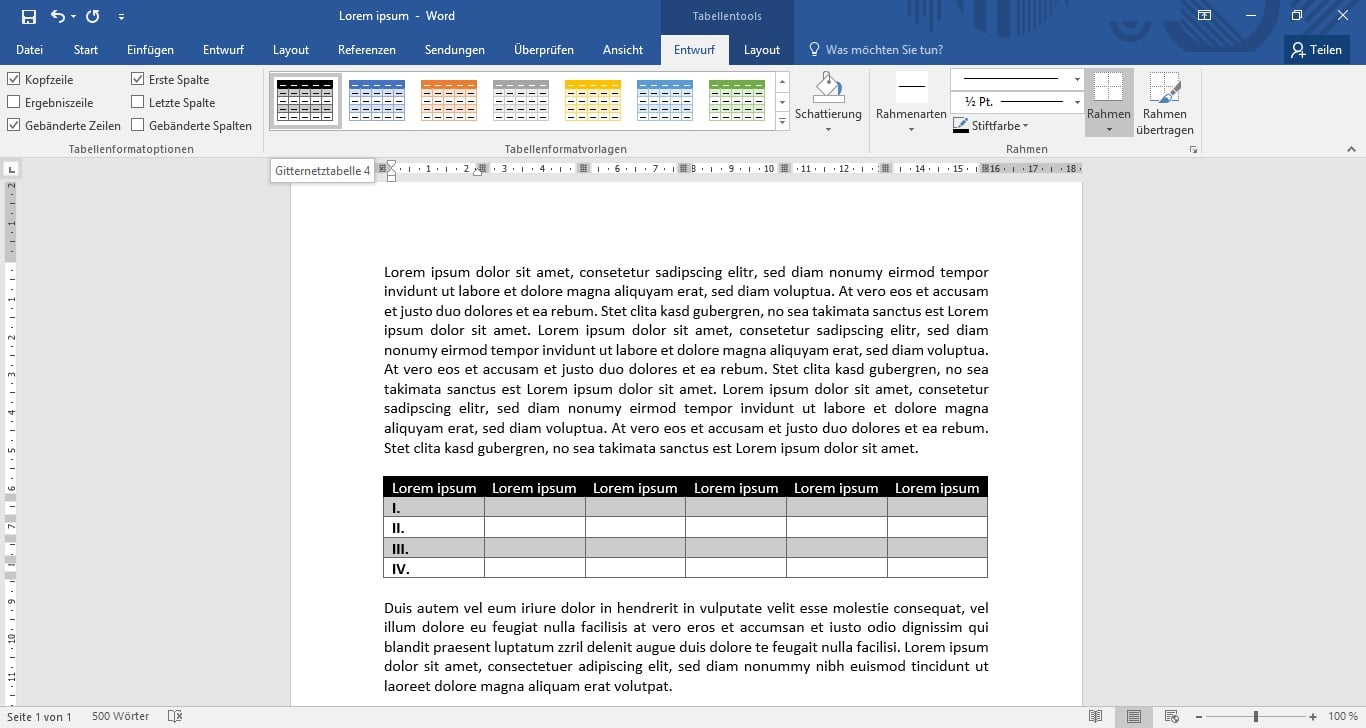Click the Rahmenarten icon

[911, 87]
